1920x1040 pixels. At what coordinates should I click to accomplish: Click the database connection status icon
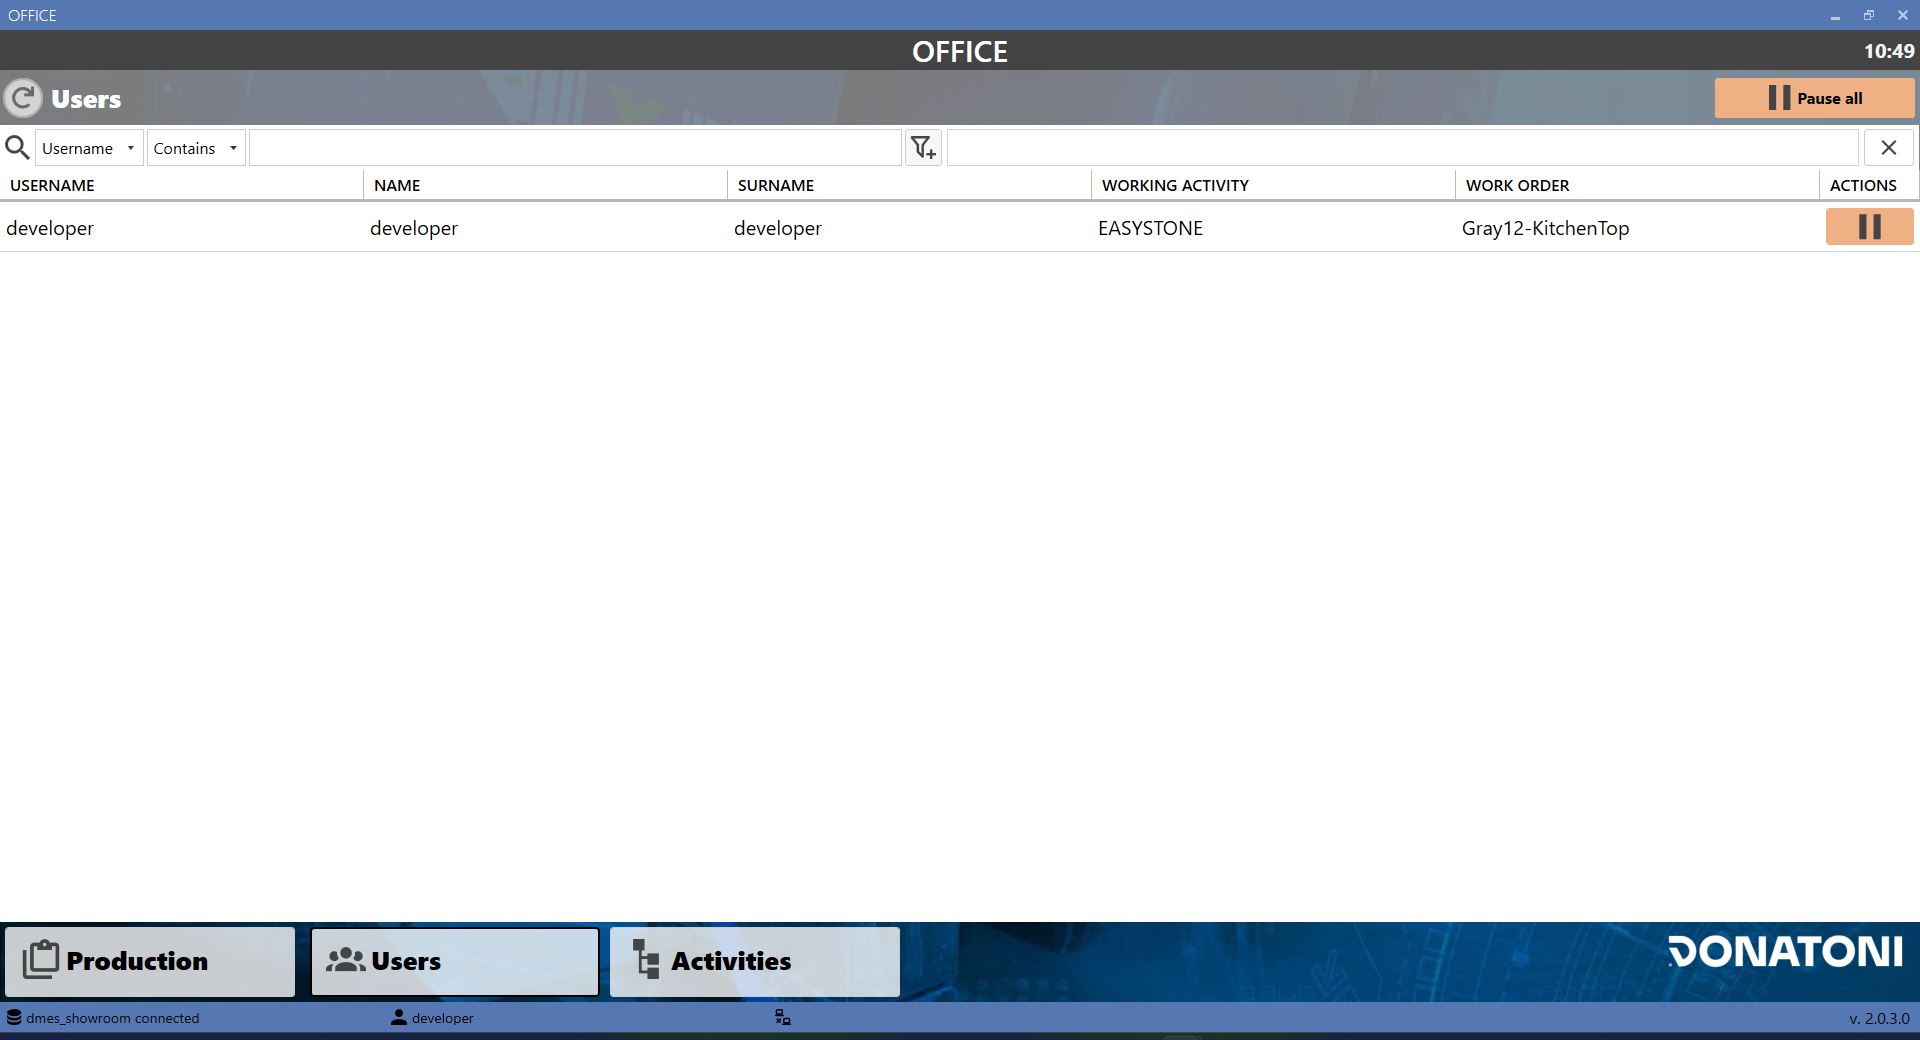tap(14, 1018)
